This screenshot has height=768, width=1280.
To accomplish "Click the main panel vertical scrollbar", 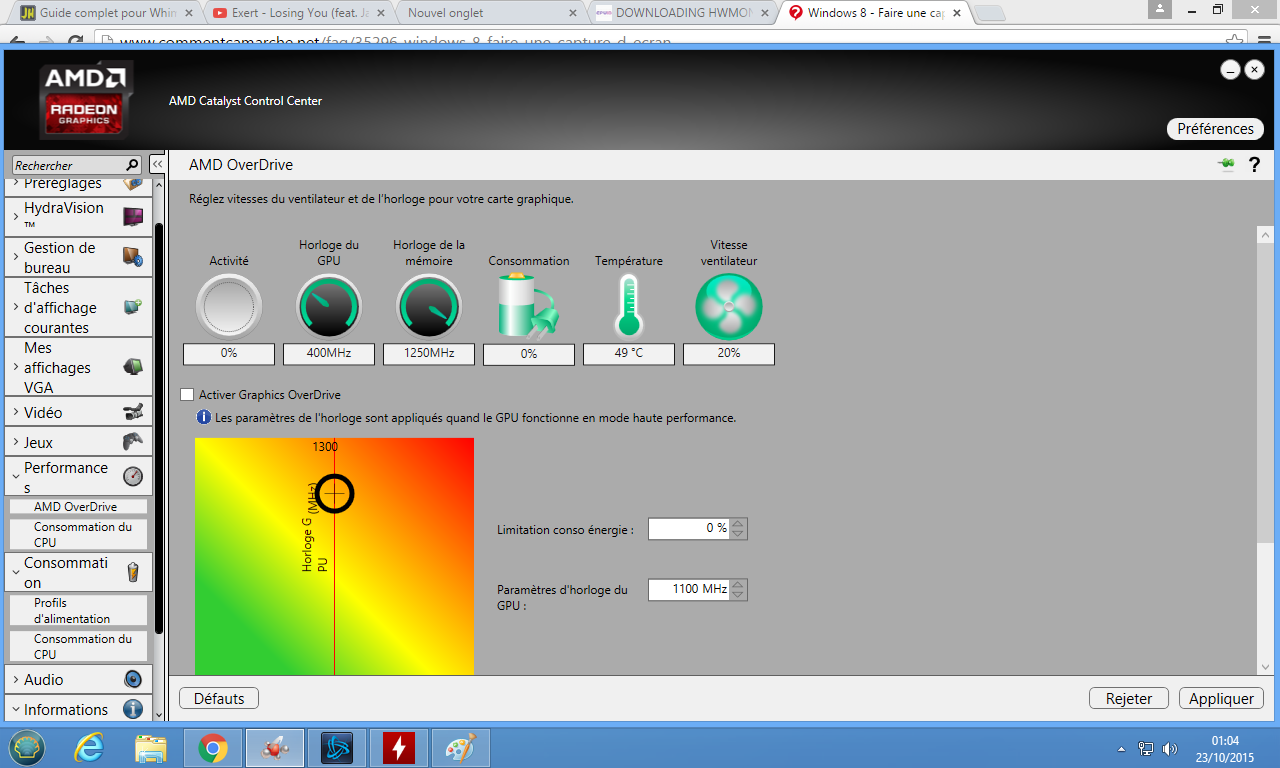I will tap(1265, 395).
